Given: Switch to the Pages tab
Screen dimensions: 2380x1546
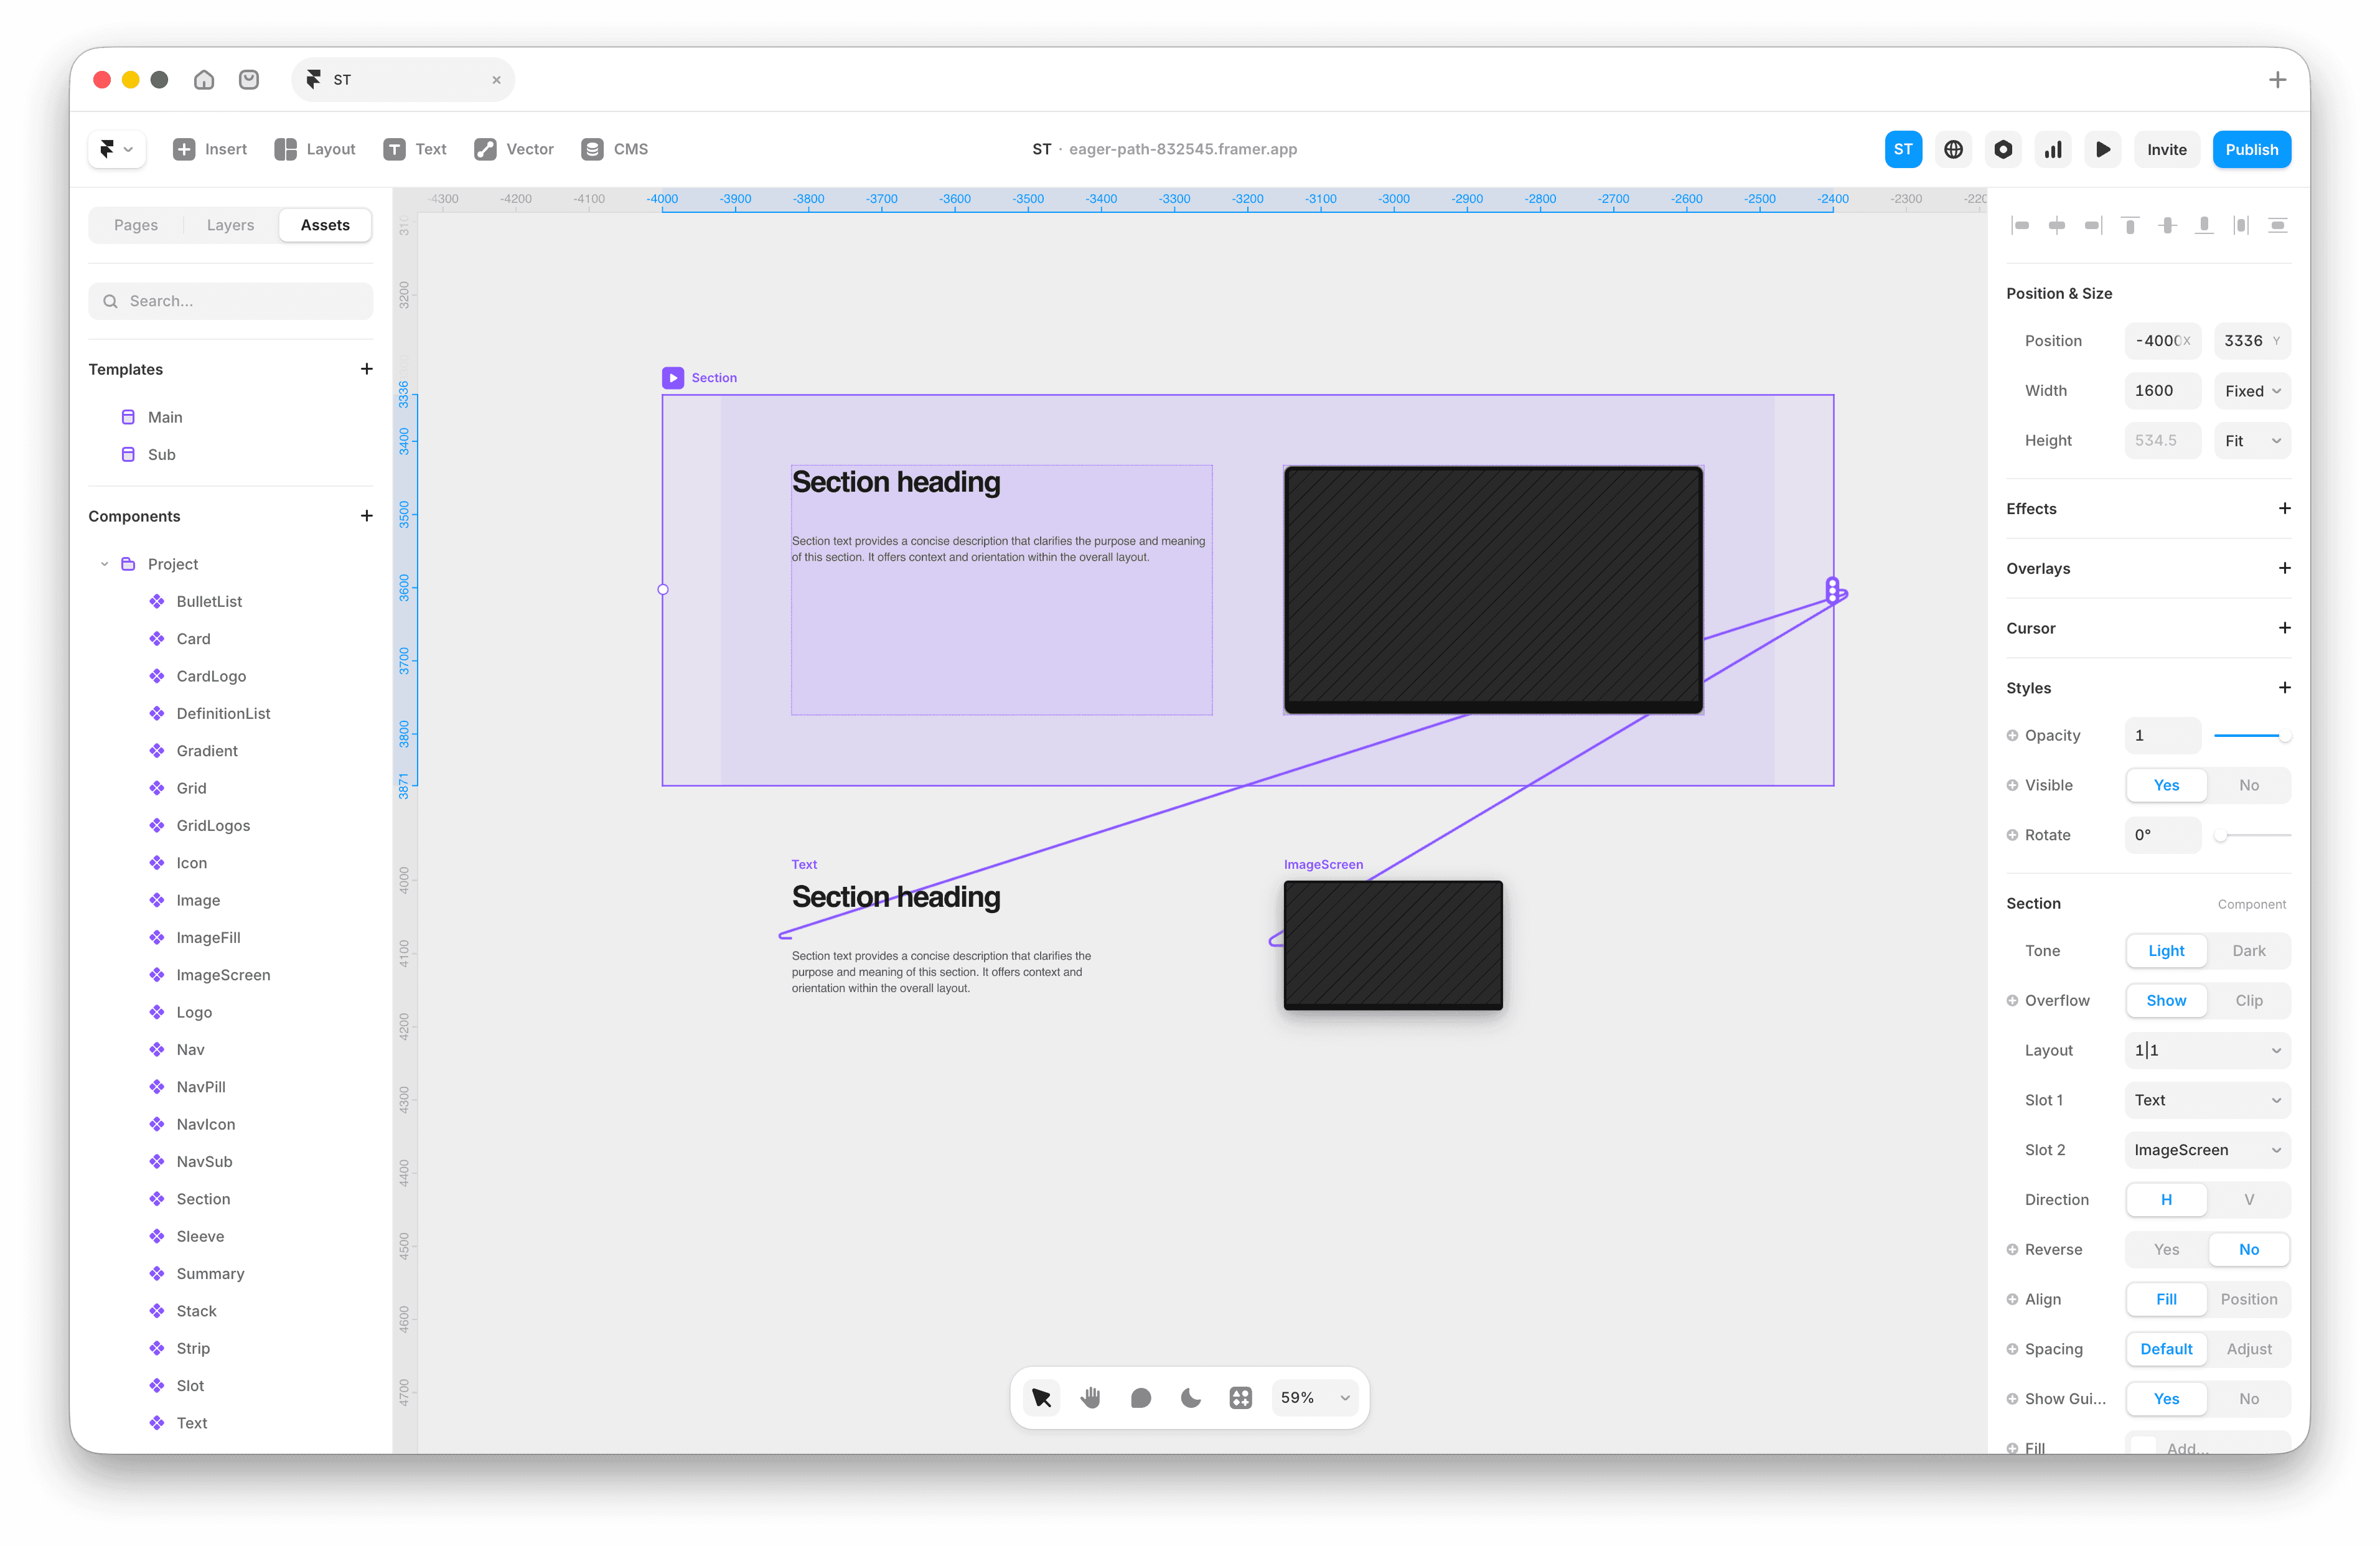Looking at the screenshot, I should pos(136,224).
